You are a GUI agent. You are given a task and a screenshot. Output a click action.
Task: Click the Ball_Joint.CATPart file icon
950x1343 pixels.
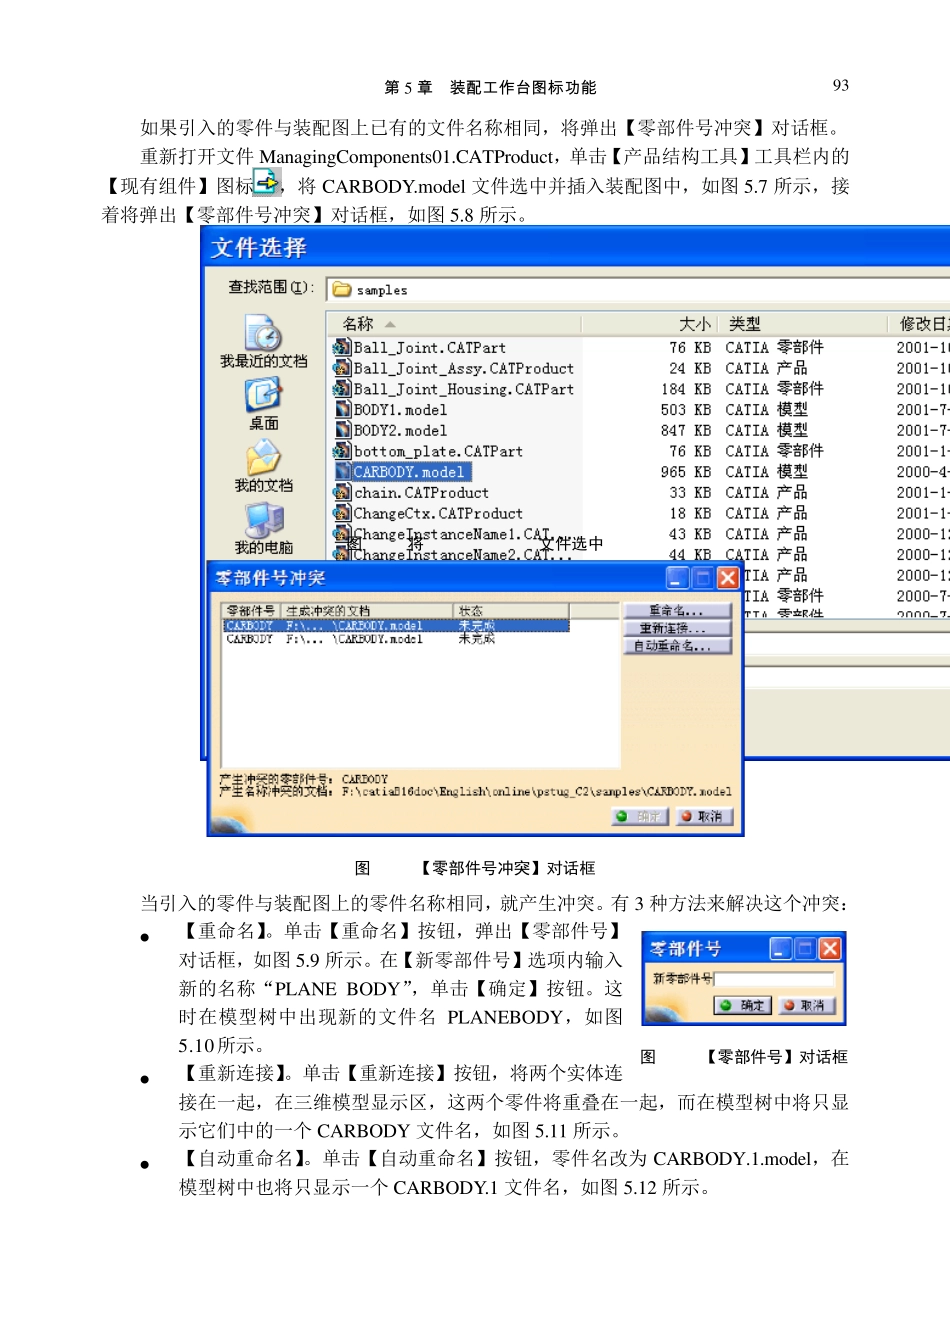(343, 348)
